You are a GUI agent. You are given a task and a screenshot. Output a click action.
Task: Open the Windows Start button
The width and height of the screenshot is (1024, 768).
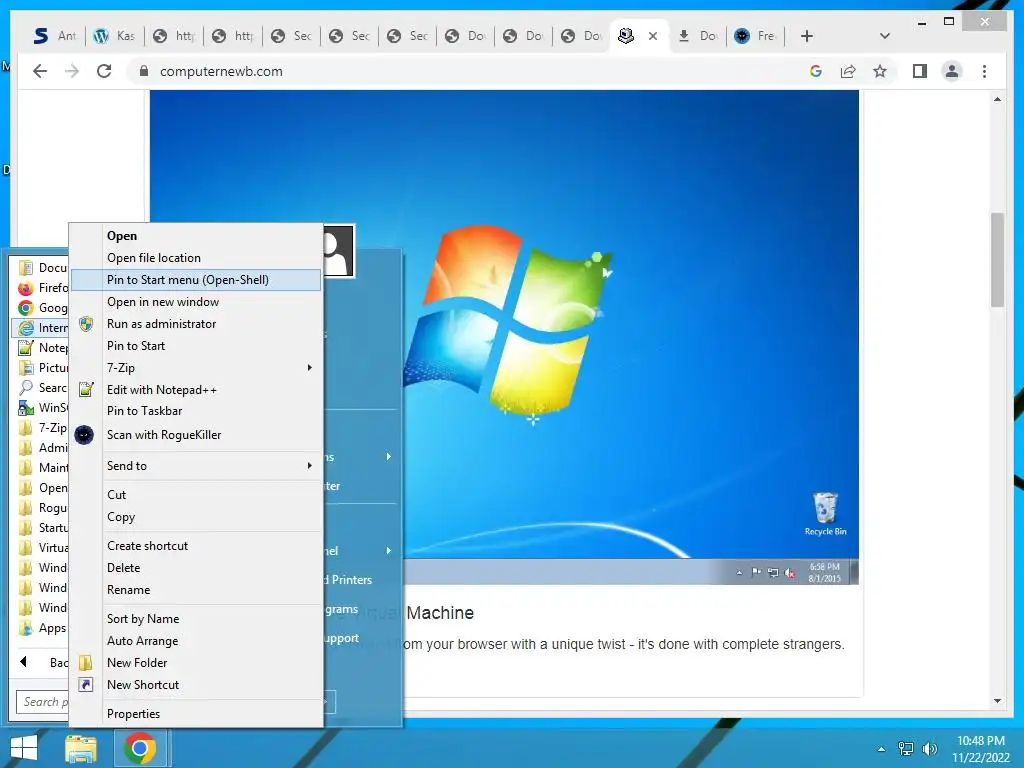[x=24, y=748]
